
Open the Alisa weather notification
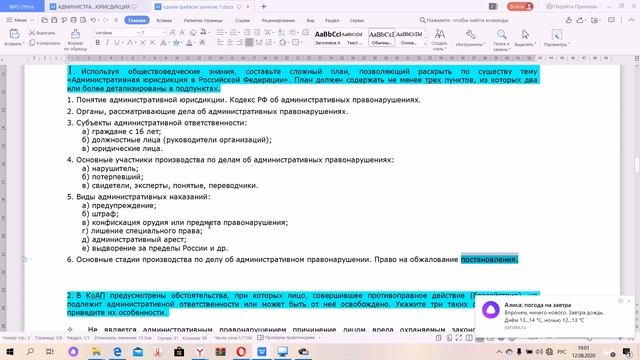(x=555, y=315)
